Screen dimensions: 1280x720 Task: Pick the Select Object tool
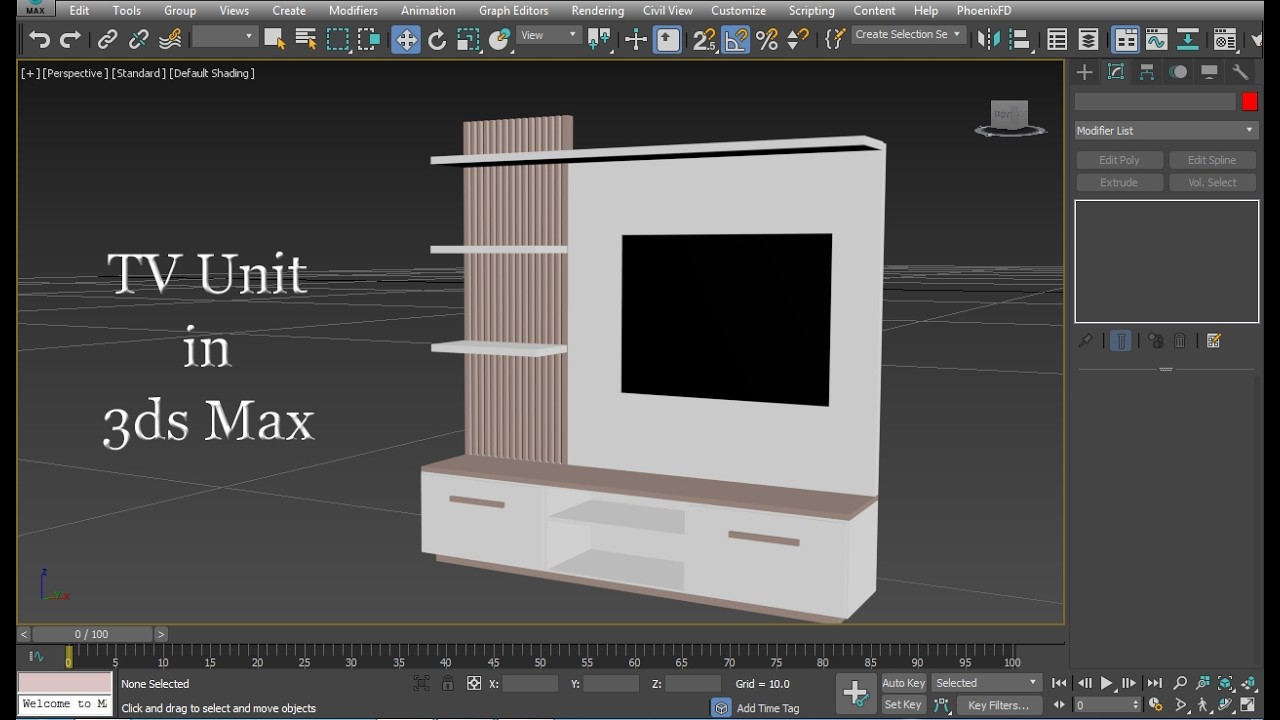point(274,40)
